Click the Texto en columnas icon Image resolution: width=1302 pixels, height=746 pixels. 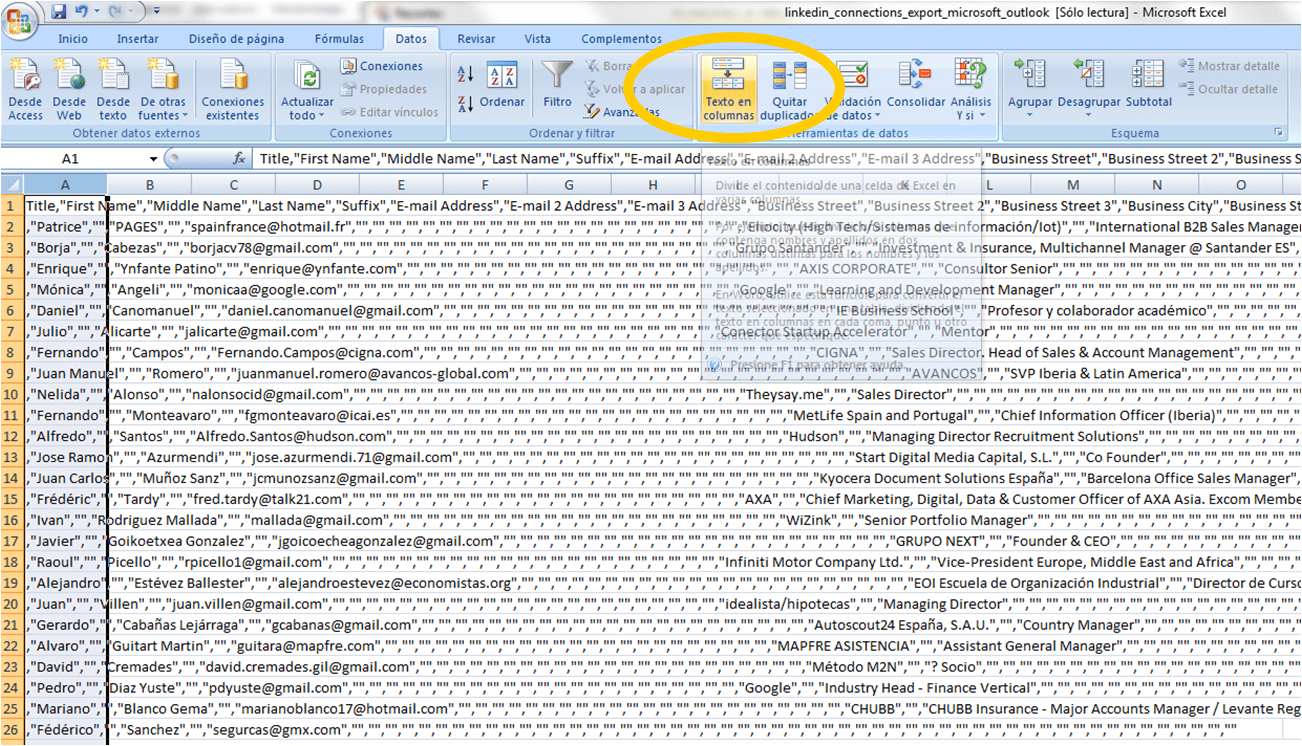click(x=727, y=77)
